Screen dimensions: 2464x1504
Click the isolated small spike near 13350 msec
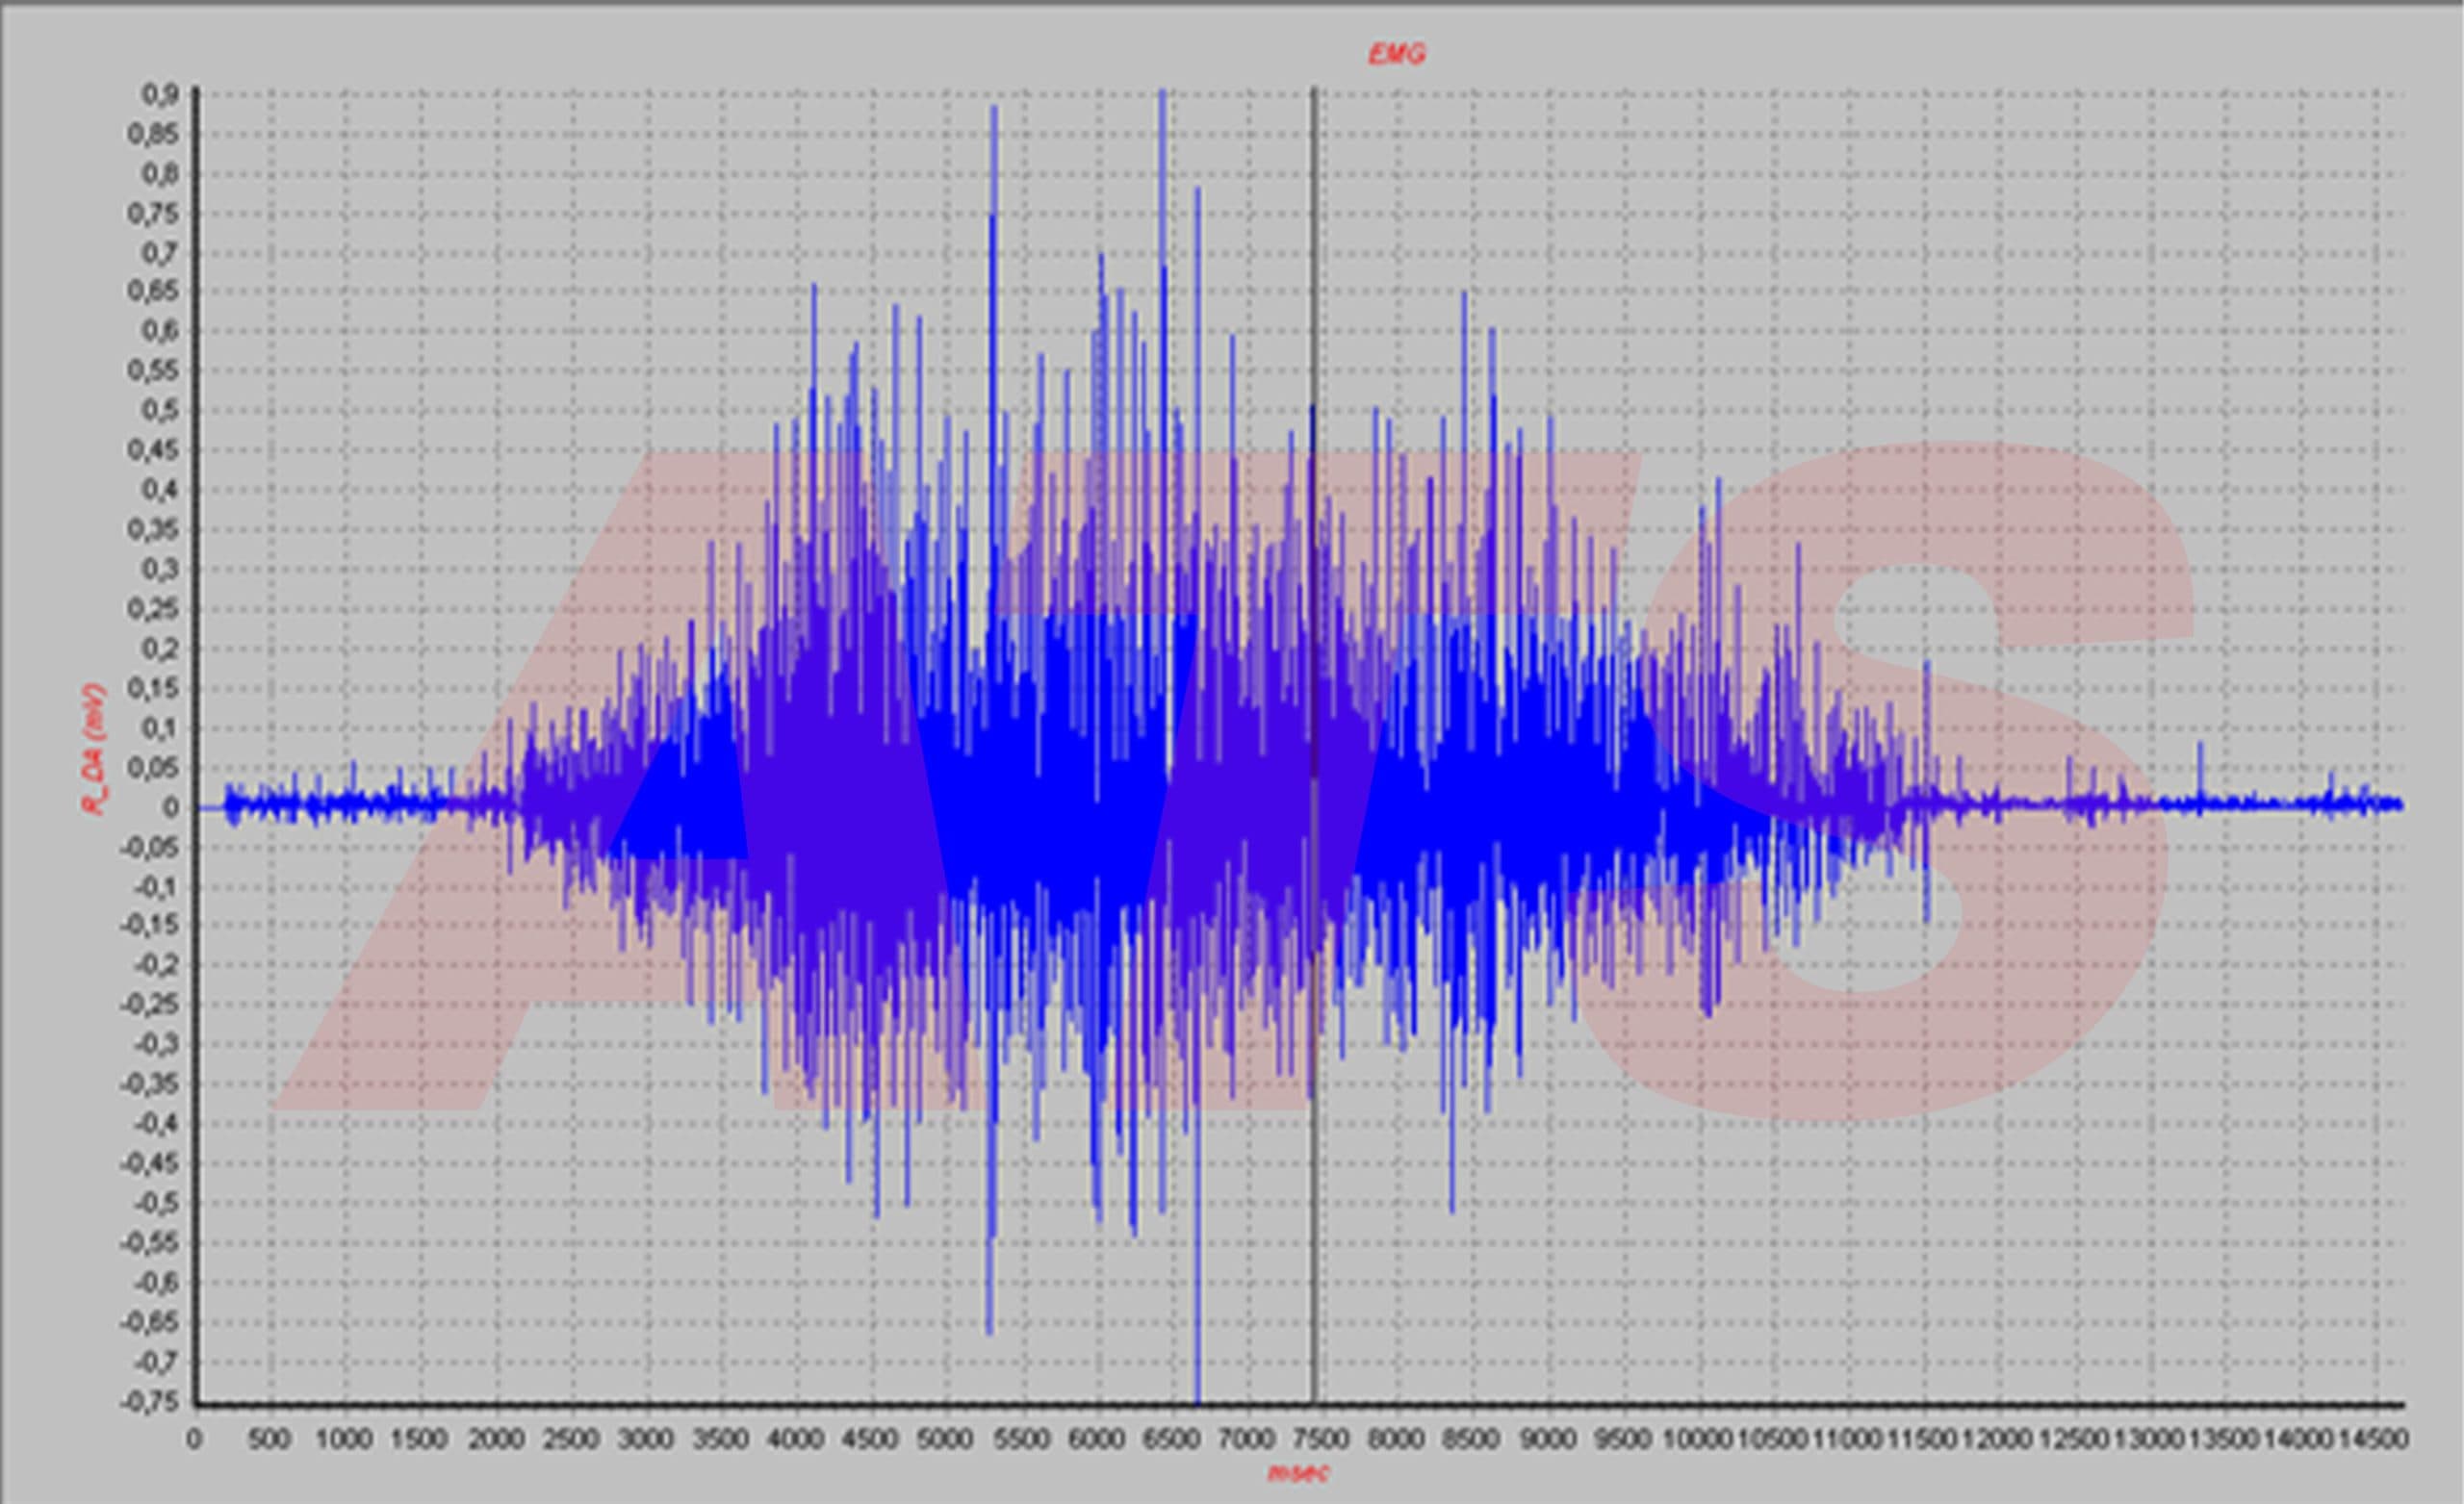pyautogui.click(x=2200, y=765)
